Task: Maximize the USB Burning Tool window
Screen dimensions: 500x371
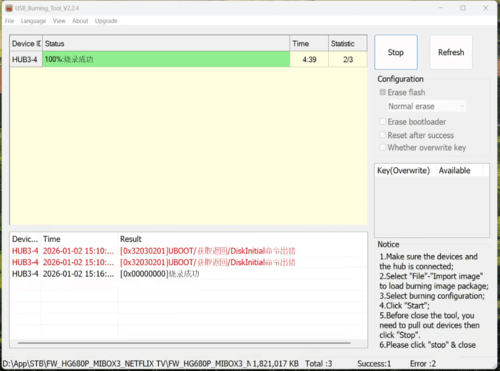Action: [x=463, y=8]
